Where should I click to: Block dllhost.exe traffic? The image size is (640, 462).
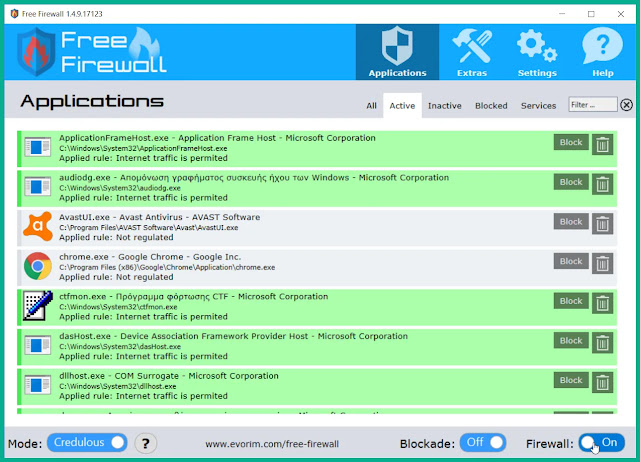tap(571, 380)
